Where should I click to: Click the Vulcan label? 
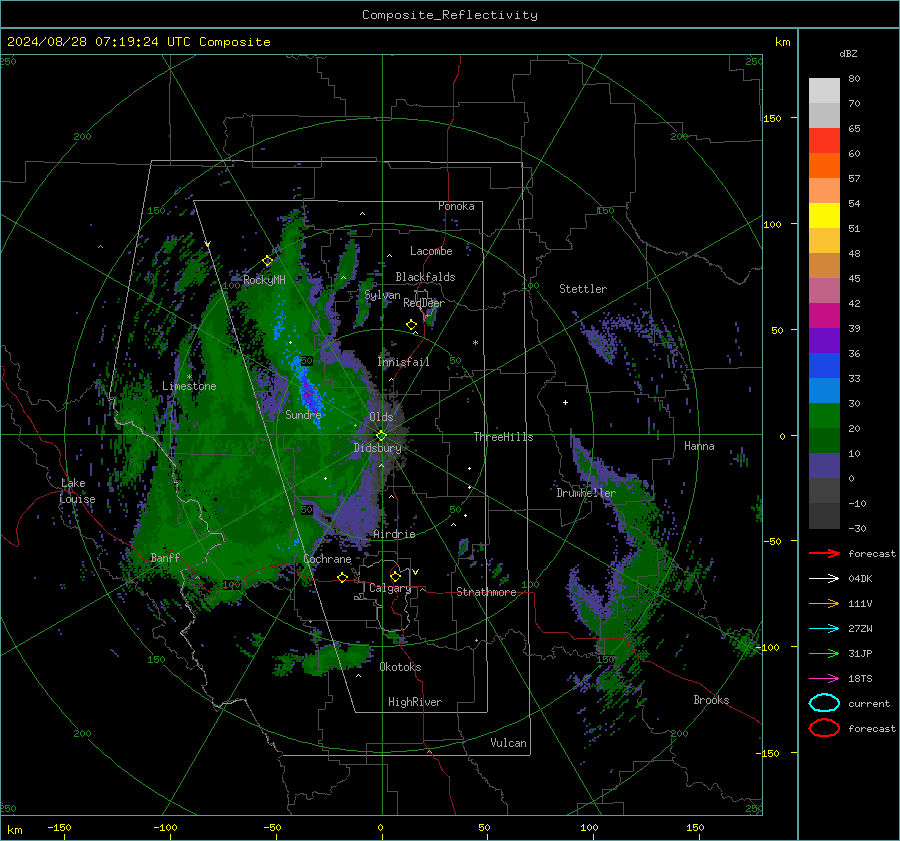pyautogui.click(x=508, y=743)
